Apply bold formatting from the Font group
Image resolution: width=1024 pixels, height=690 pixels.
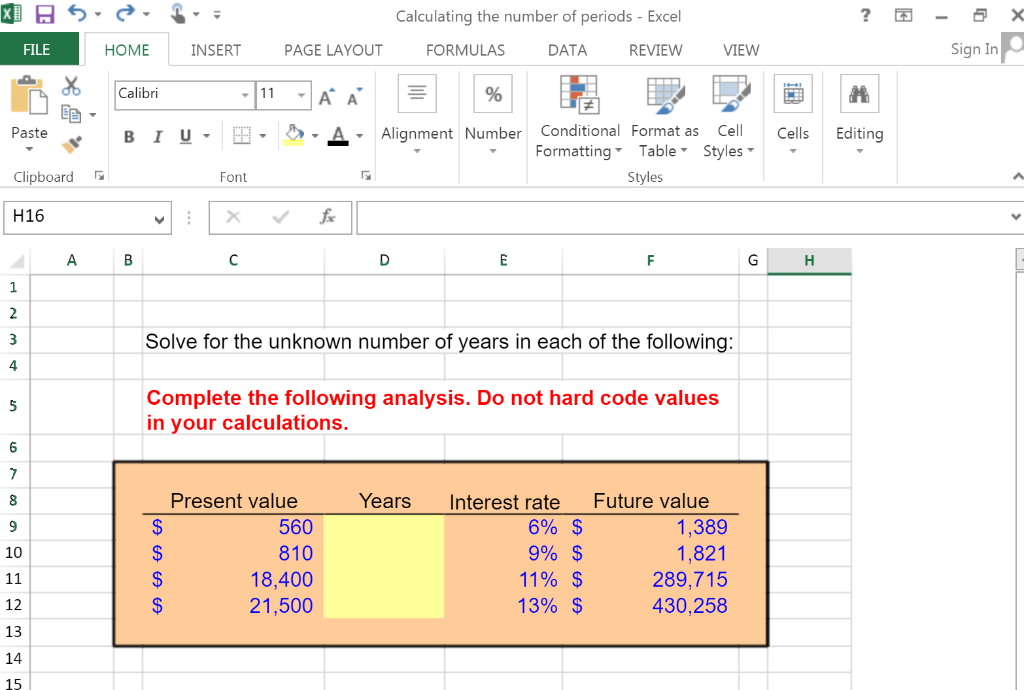click(x=128, y=136)
